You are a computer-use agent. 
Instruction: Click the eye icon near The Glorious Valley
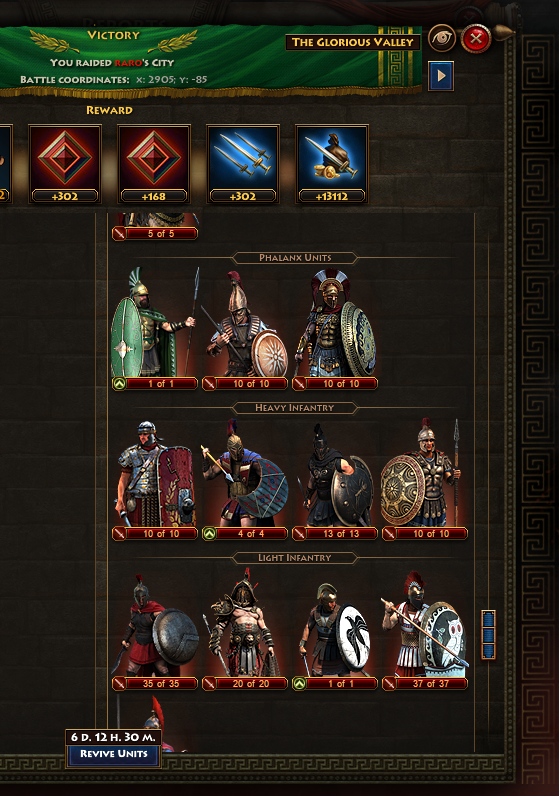point(441,38)
